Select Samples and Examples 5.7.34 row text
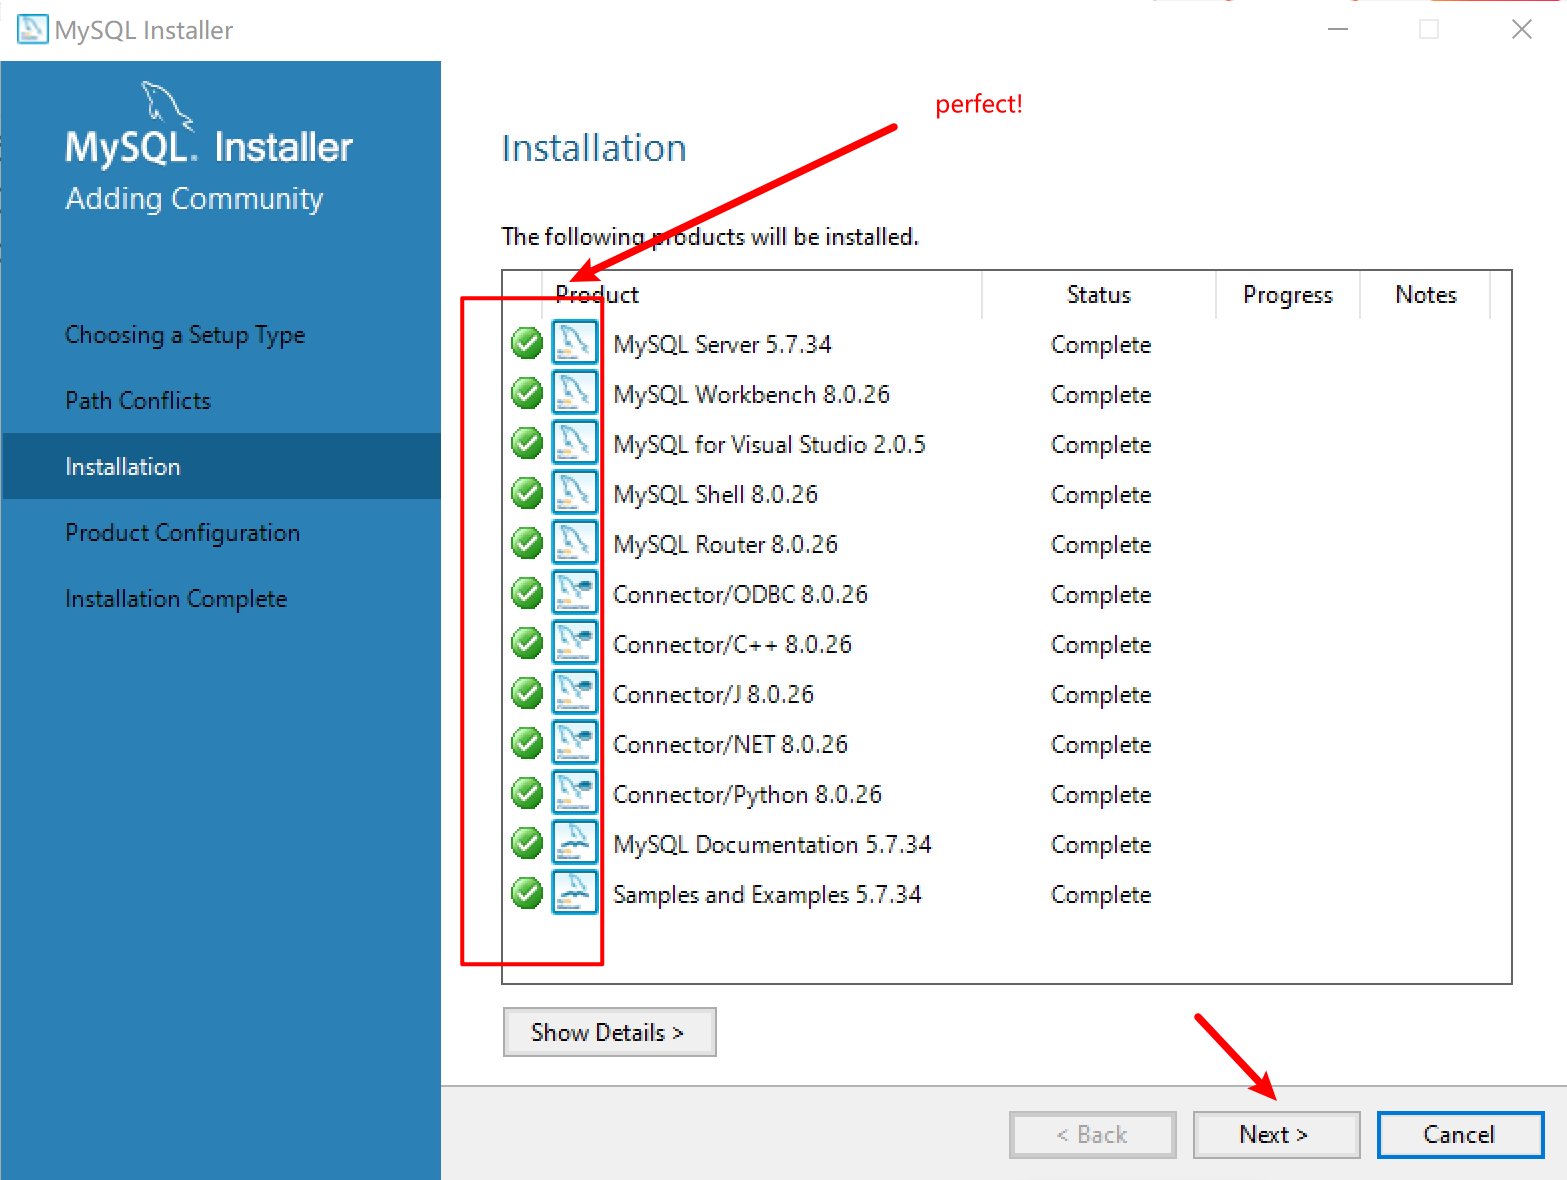The image size is (1567, 1180). [x=767, y=895]
